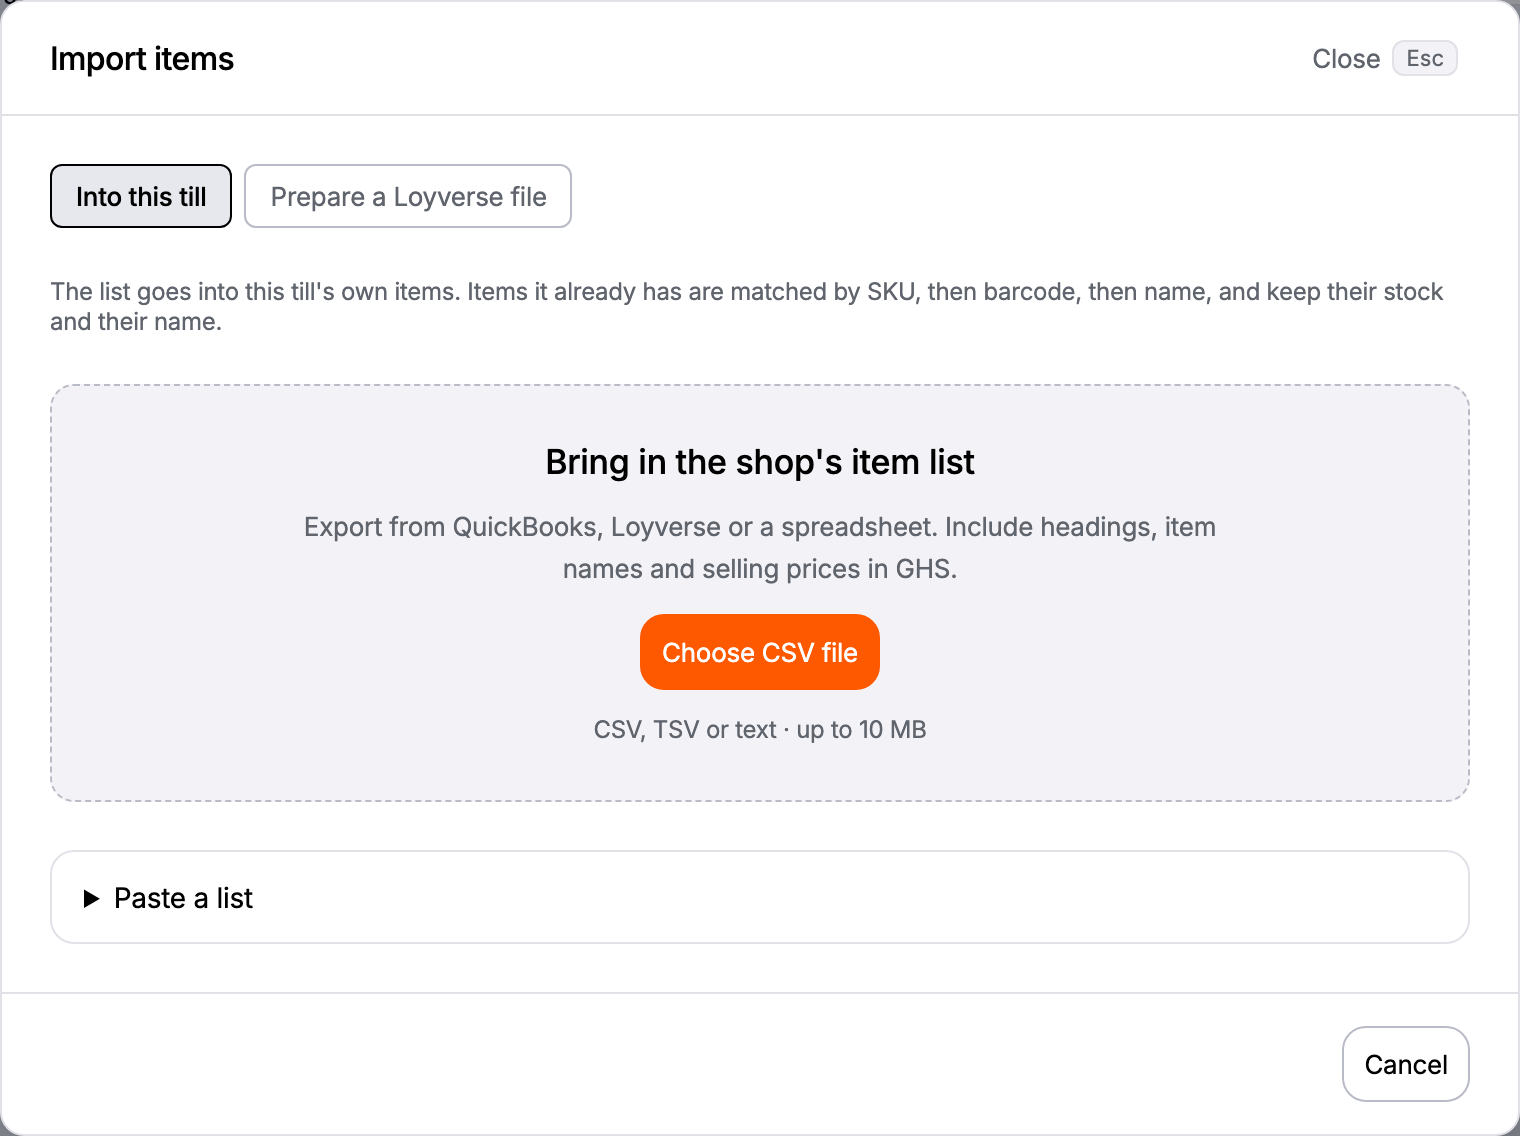Expand the "Paste a list" section
The image size is (1520, 1136).
click(x=760, y=897)
